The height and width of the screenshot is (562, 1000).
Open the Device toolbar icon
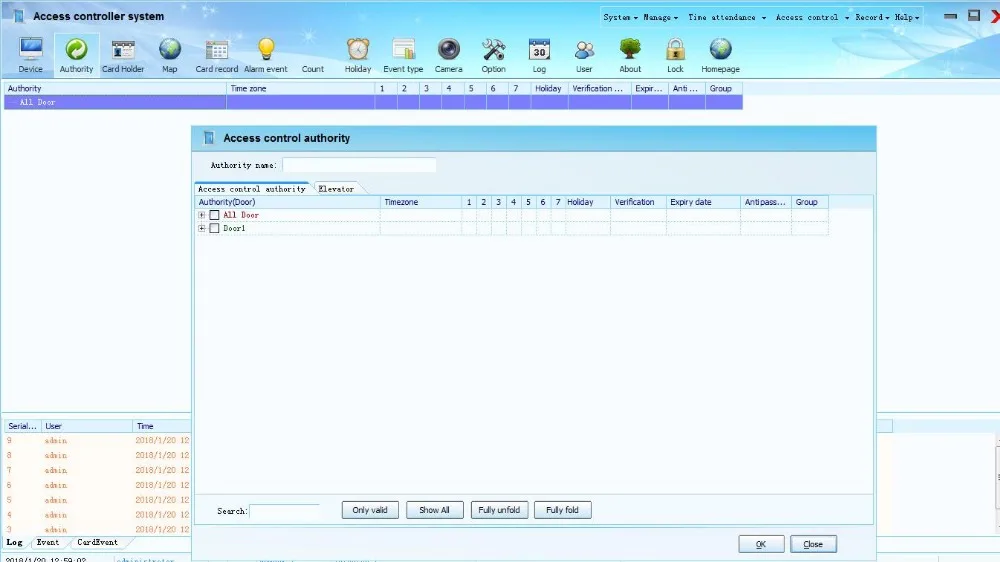(x=30, y=55)
